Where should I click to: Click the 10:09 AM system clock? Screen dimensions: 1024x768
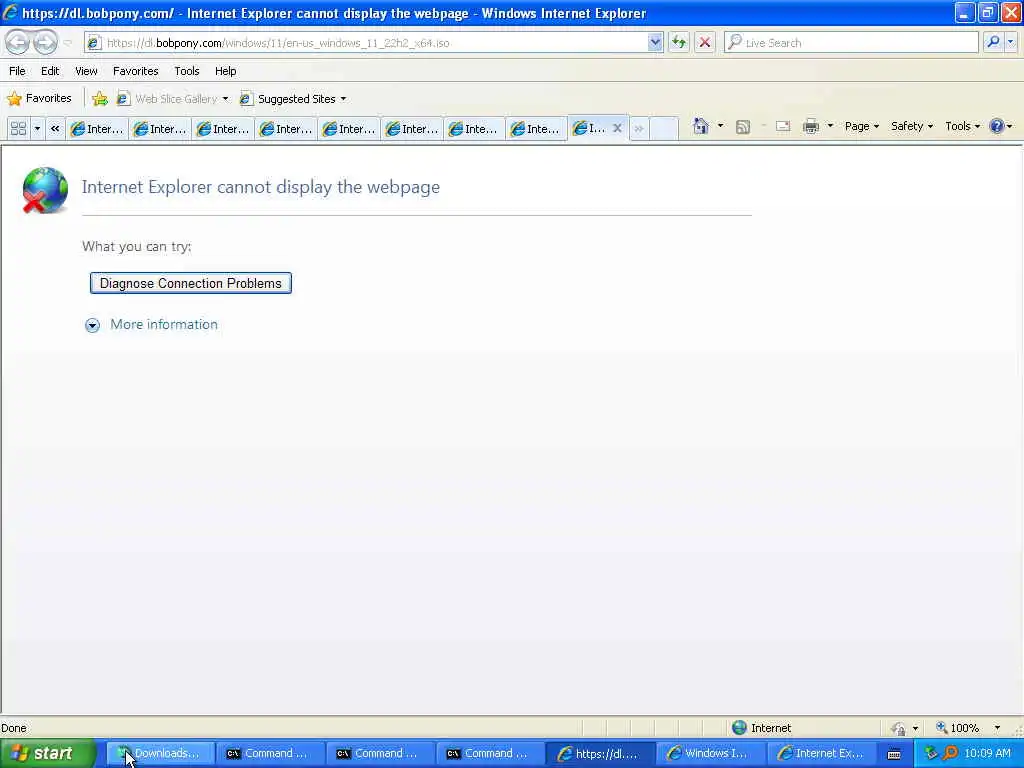(x=987, y=753)
